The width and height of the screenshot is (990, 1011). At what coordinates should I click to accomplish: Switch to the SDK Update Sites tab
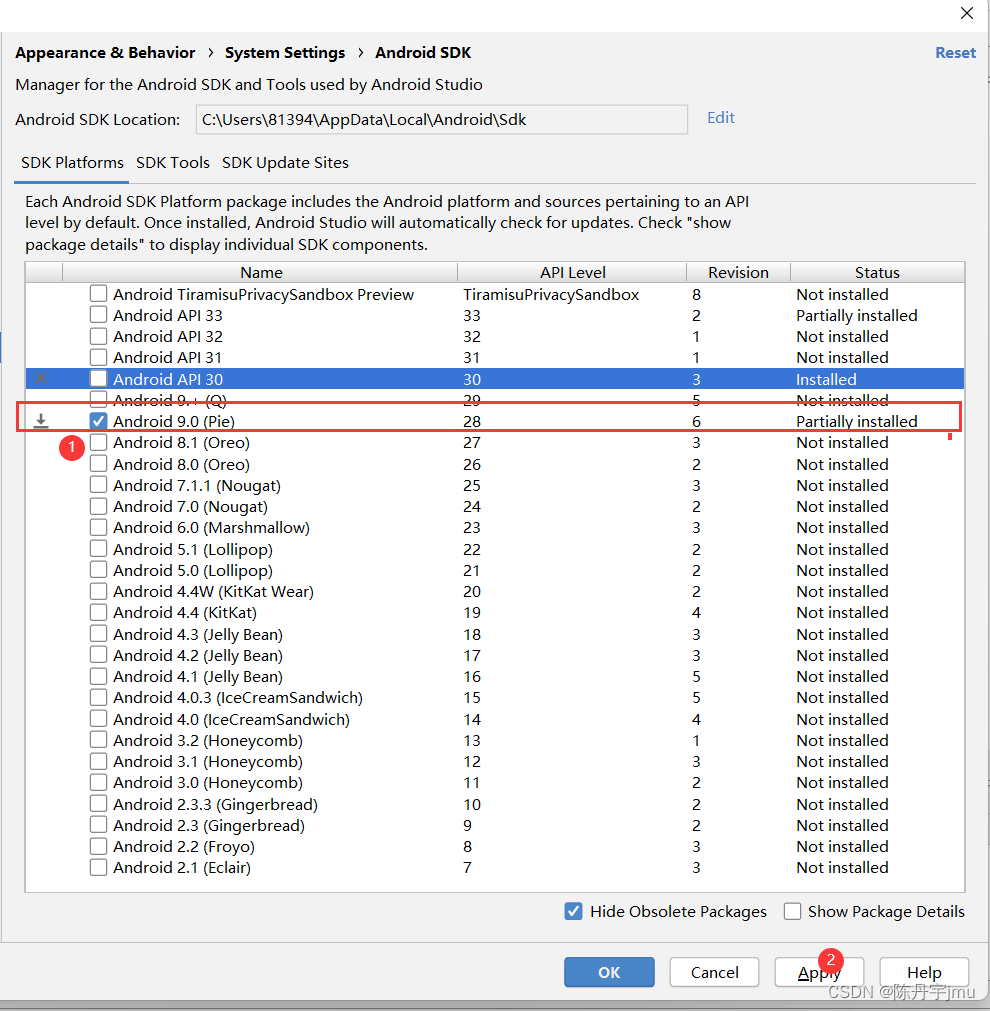[285, 162]
